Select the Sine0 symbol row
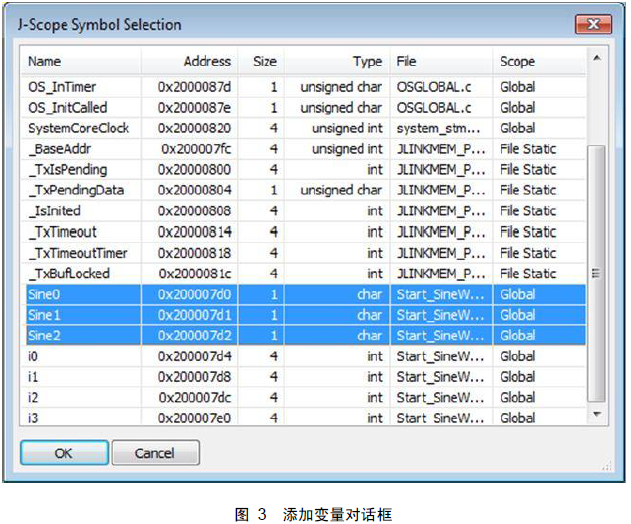The image size is (631, 524). click(303, 295)
